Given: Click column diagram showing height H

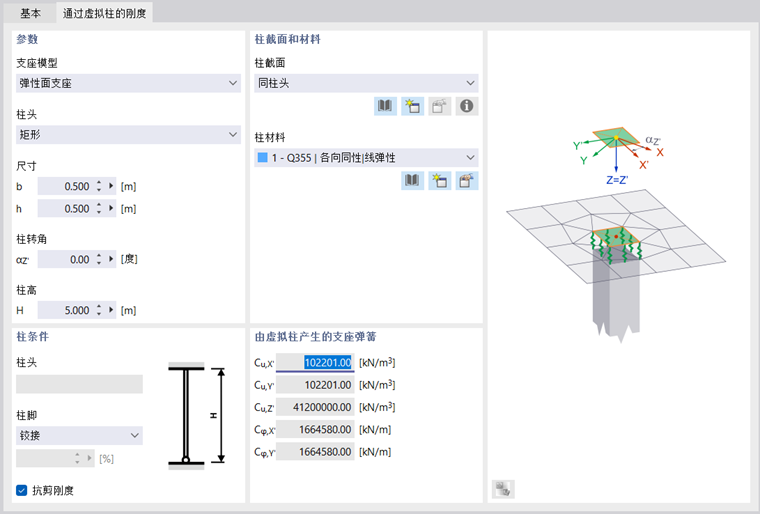Looking at the screenshot, I should (x=197, y=416).
